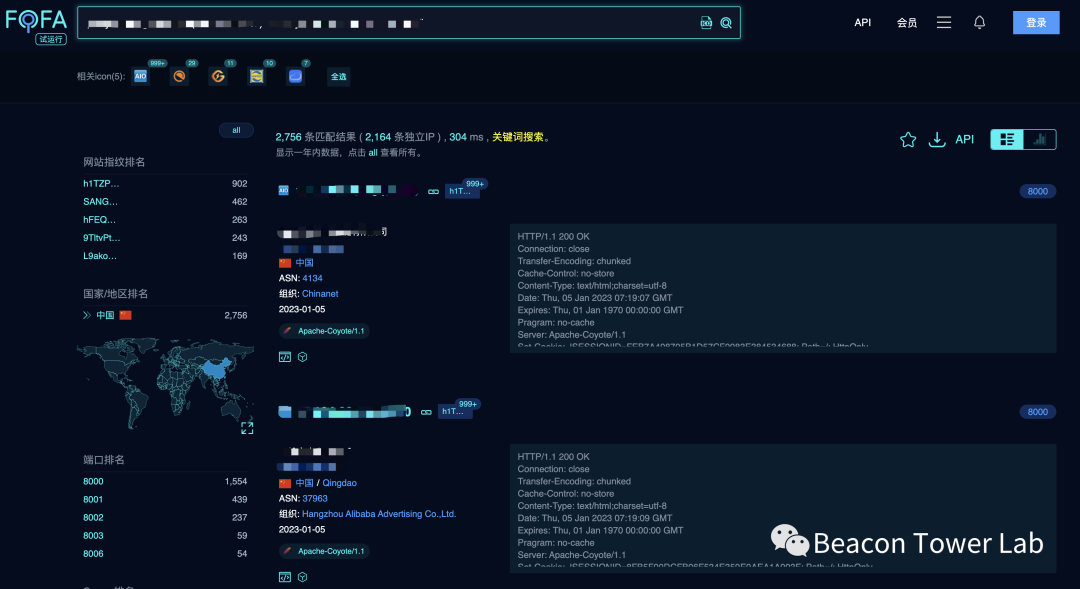Click the 关键词搜索 keyword search link
Screen dimensions: 1080x589
518,137
